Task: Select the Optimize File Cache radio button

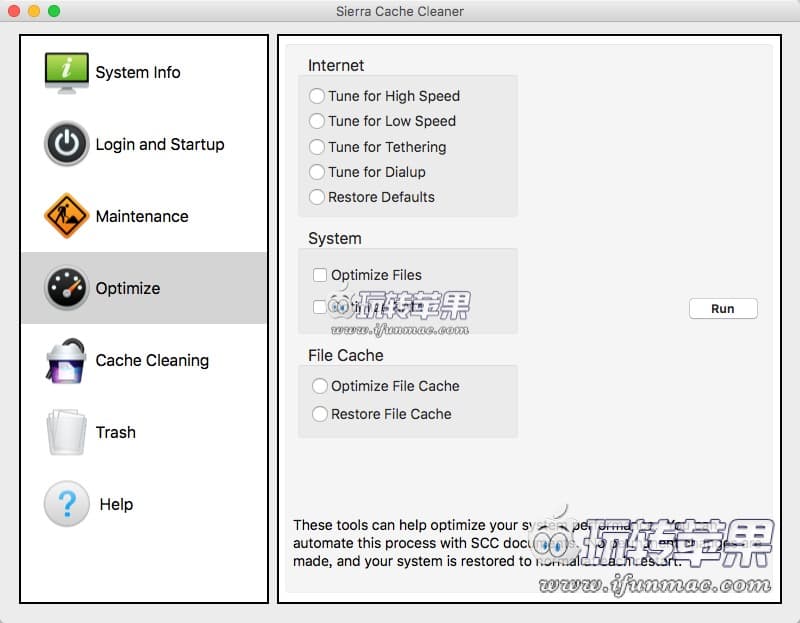Action: [x=320, y=386]
